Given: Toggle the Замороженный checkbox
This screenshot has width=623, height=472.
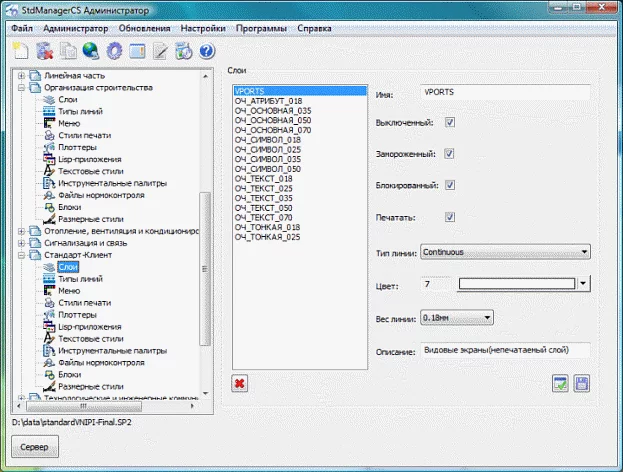Looking at the screenshot, I should [x=450, y=154].
